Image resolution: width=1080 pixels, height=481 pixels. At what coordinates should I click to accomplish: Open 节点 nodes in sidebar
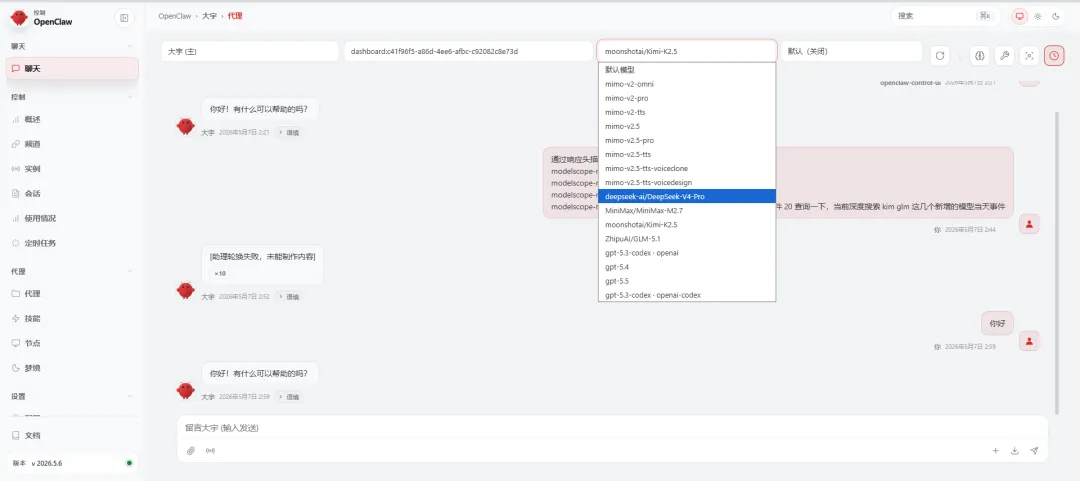72,343
